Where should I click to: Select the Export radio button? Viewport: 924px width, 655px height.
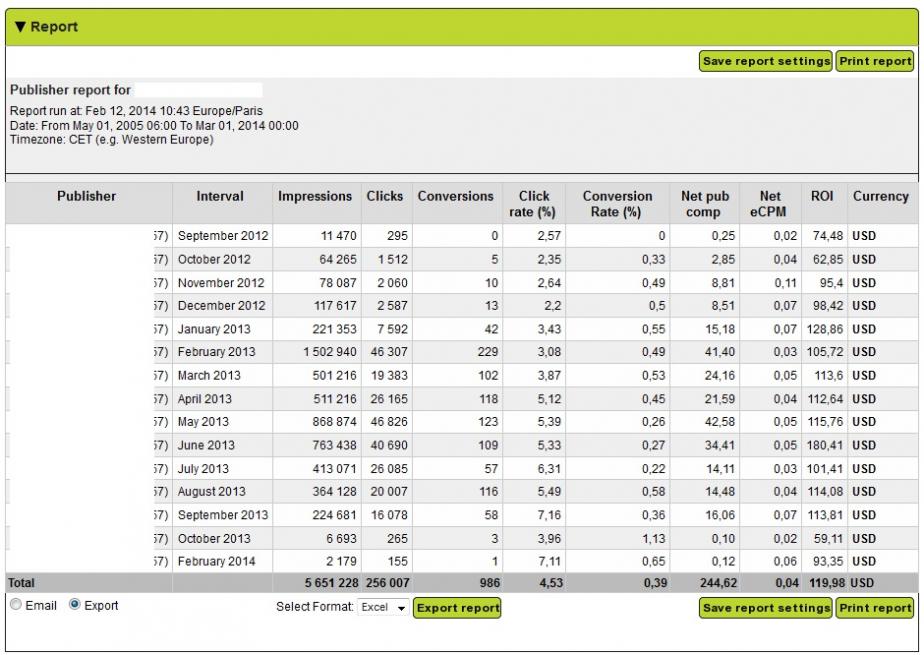click(x=75, y=605)
